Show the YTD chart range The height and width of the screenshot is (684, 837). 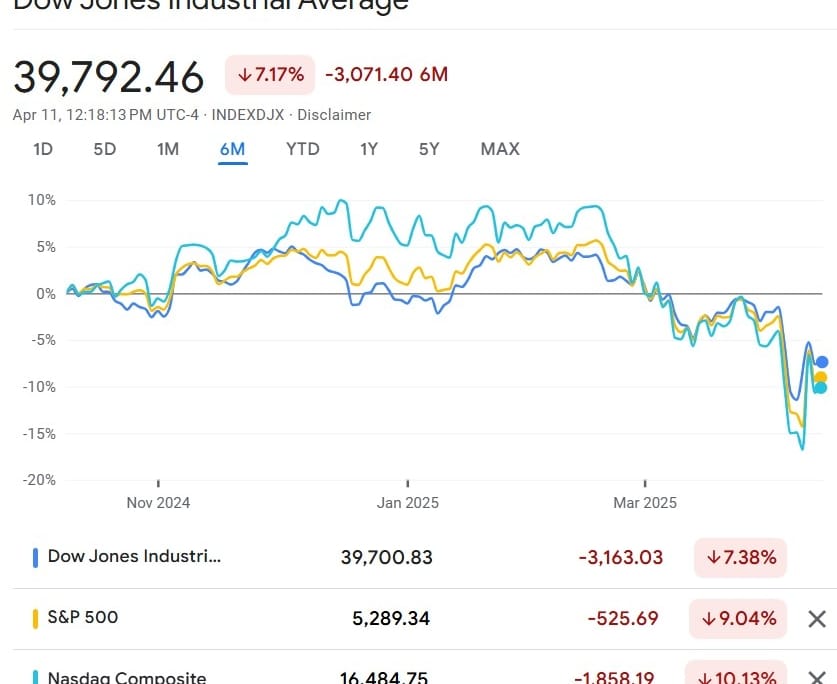pos(302,149)
